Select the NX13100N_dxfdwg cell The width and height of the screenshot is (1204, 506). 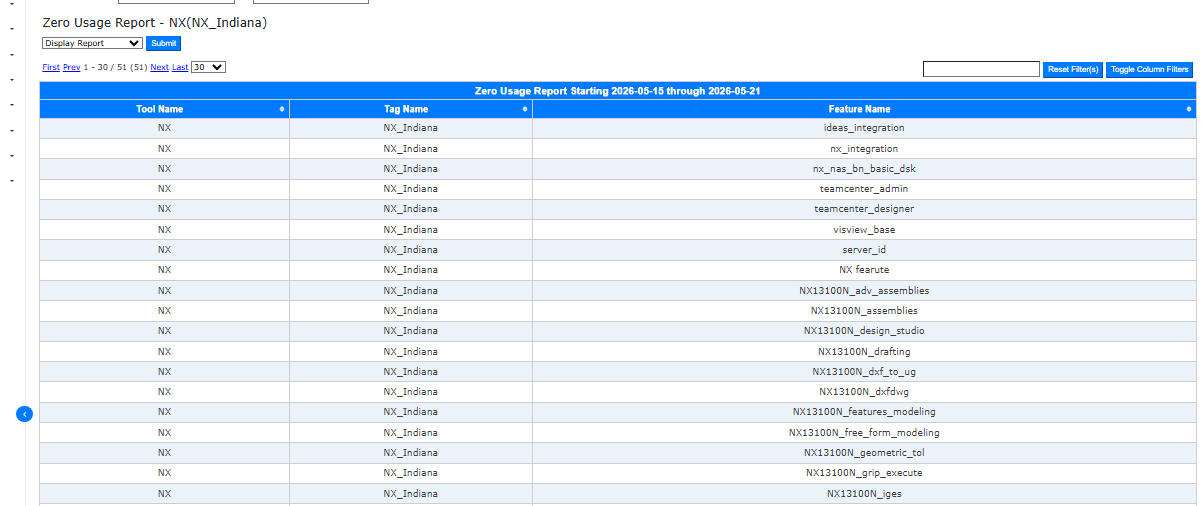click(864, 392)
